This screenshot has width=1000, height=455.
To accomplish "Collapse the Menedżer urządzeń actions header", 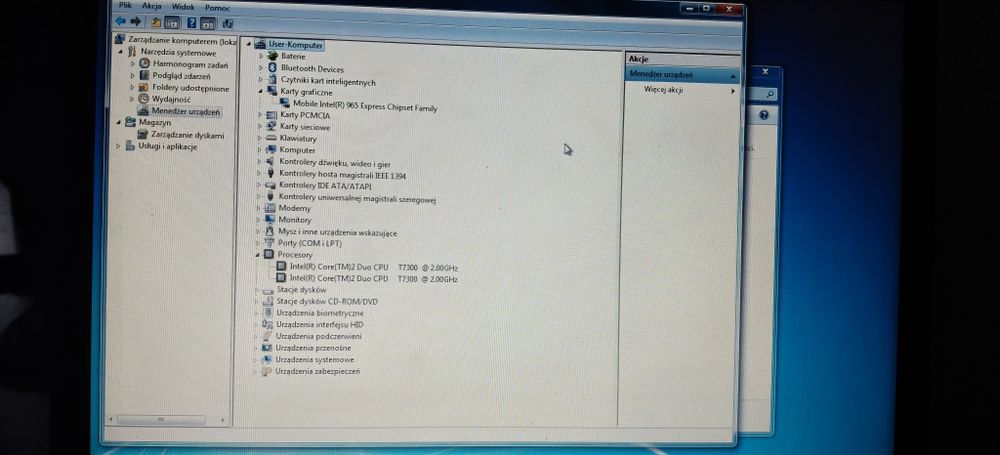I will click(733, 76).
